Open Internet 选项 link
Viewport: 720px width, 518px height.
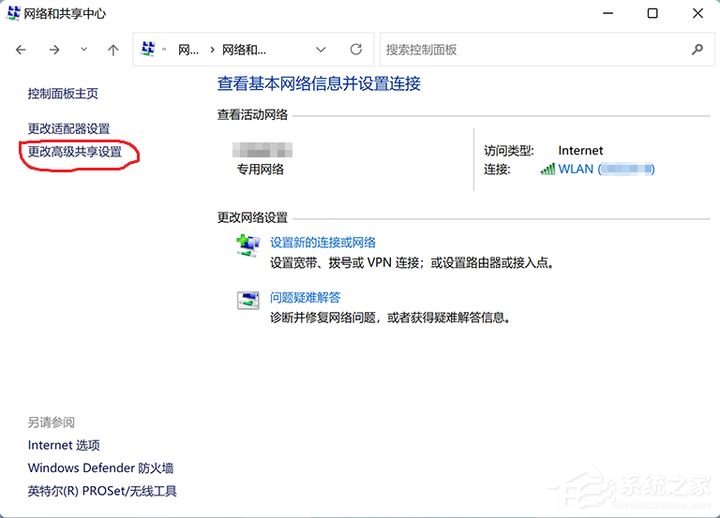[x=64, y=445]
